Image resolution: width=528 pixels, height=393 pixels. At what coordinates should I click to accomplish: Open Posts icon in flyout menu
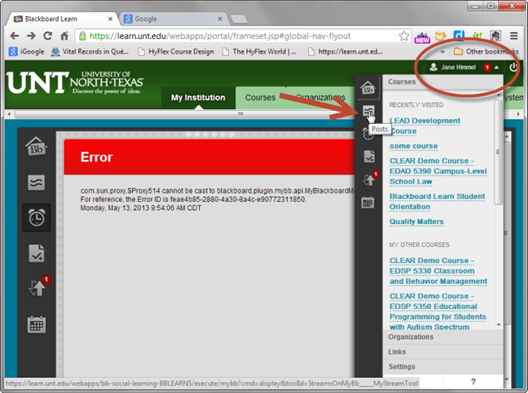coord(368,111)
